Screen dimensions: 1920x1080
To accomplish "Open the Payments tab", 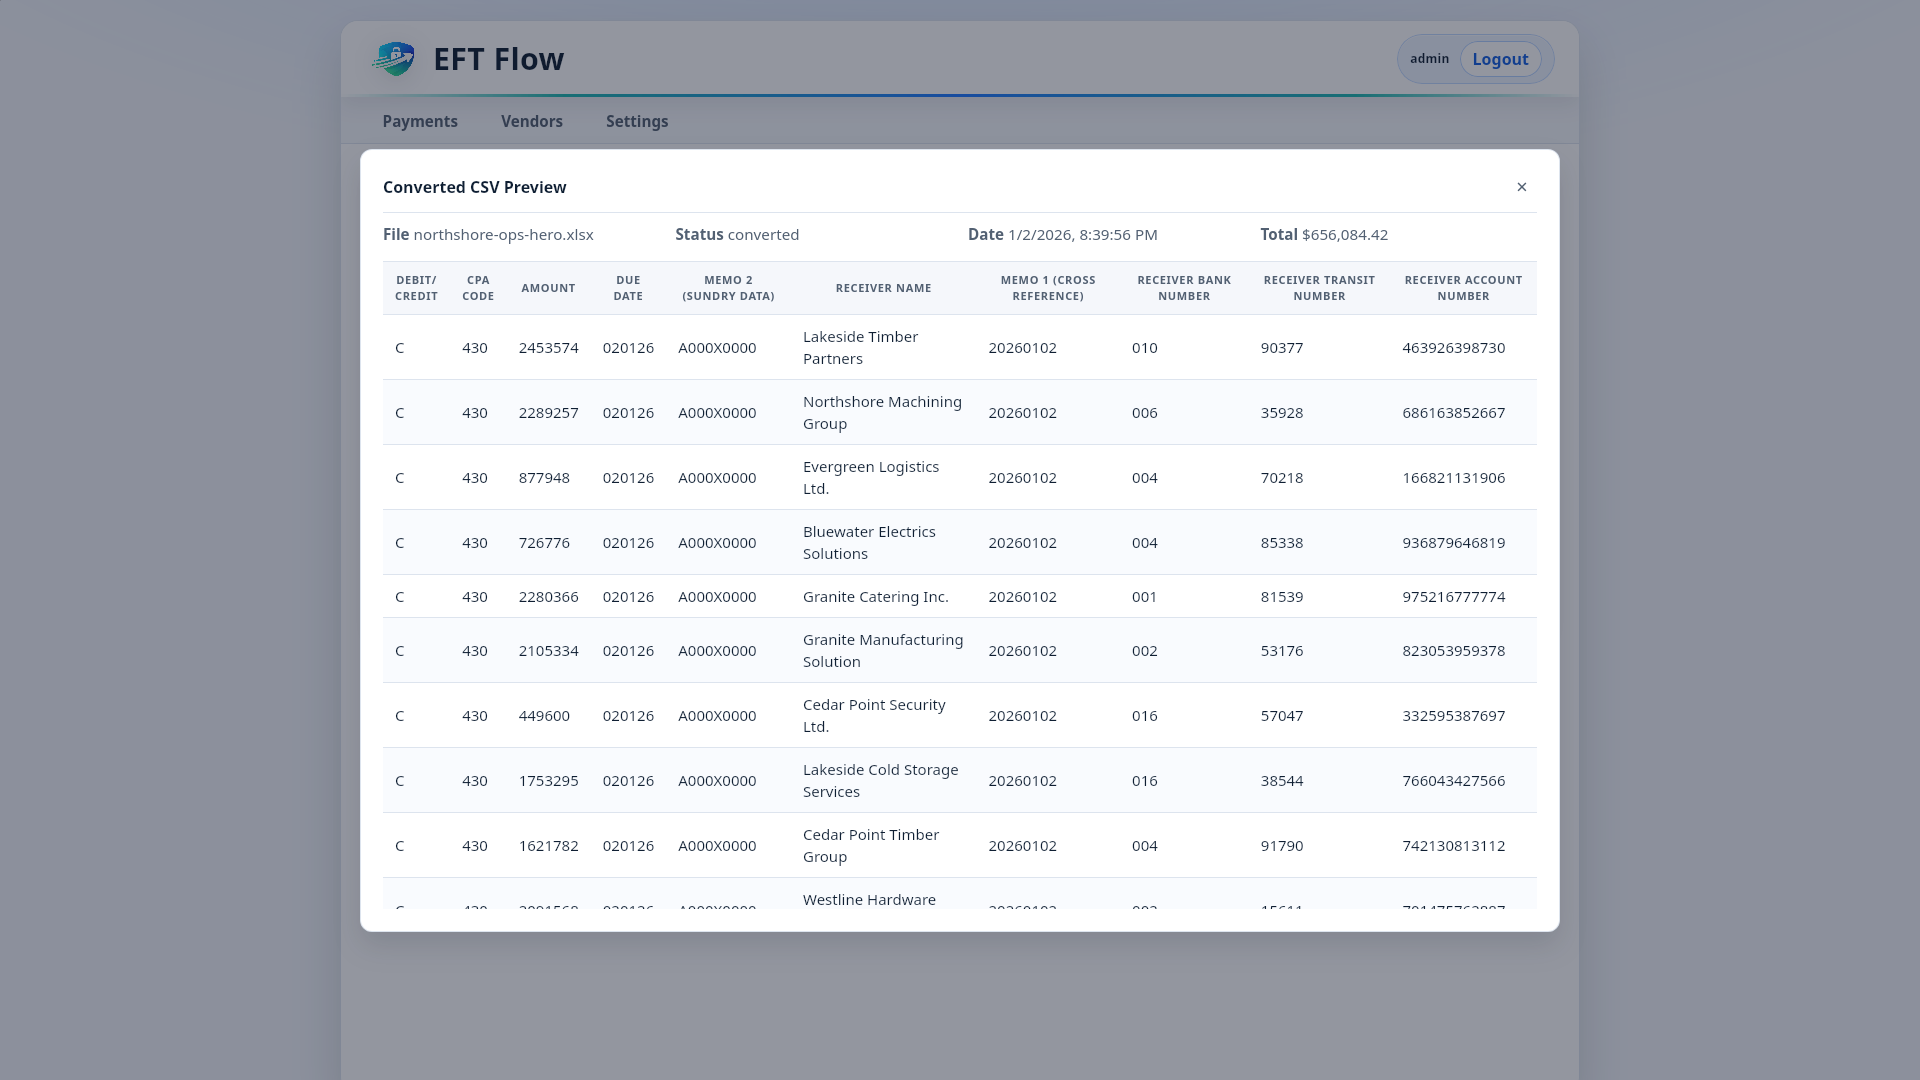I will [420, 121].
